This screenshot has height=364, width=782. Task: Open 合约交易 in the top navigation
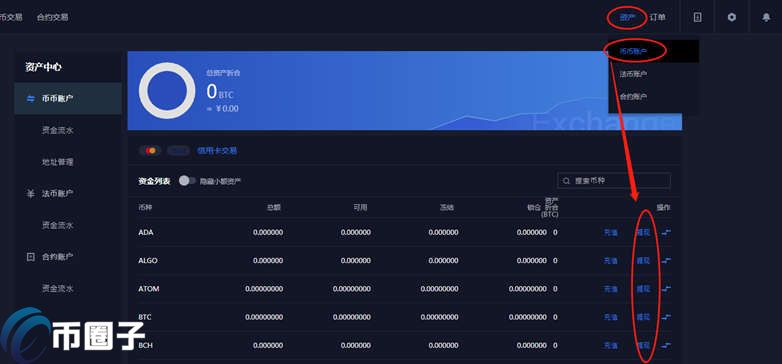coord(52,17)
